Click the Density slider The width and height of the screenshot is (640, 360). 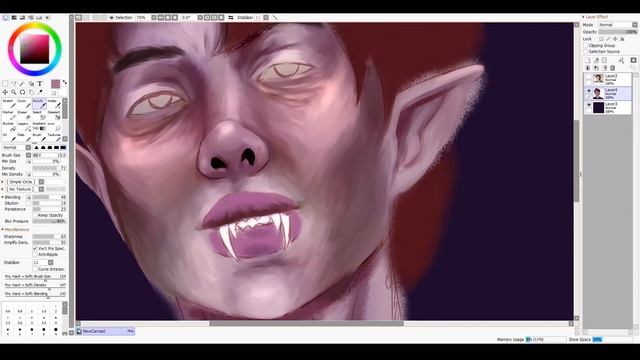pyautogui.click(x=49, y=168)
